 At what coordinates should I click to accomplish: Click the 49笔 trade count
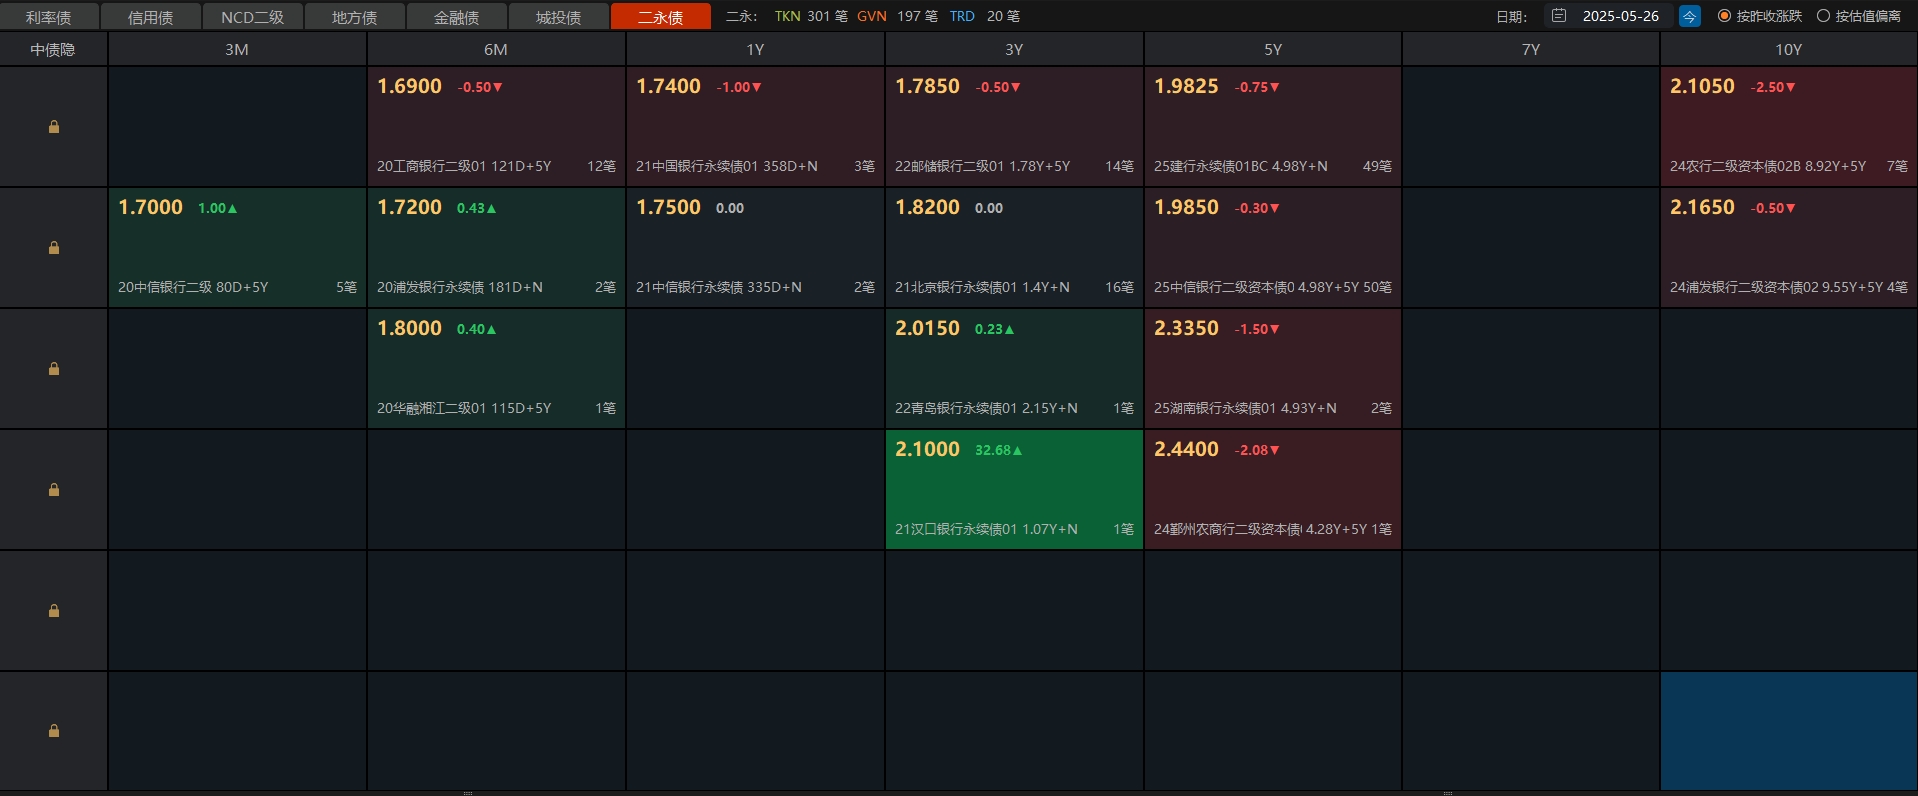tap(1377, 166)
